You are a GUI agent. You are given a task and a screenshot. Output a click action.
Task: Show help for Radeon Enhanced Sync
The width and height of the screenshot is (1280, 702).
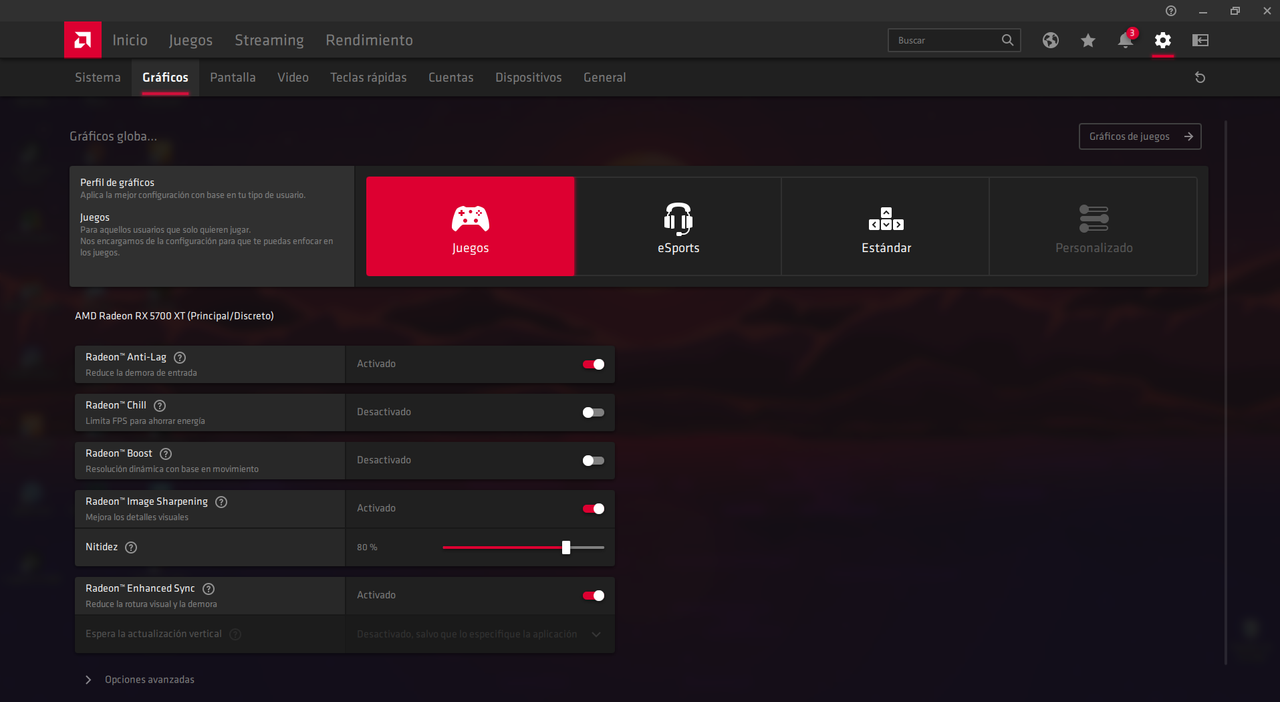point(209,588)
